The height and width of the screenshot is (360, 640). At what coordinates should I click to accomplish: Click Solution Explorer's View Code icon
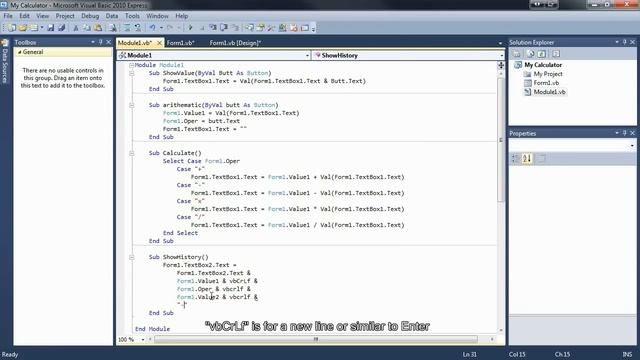(x=556, y=54)
